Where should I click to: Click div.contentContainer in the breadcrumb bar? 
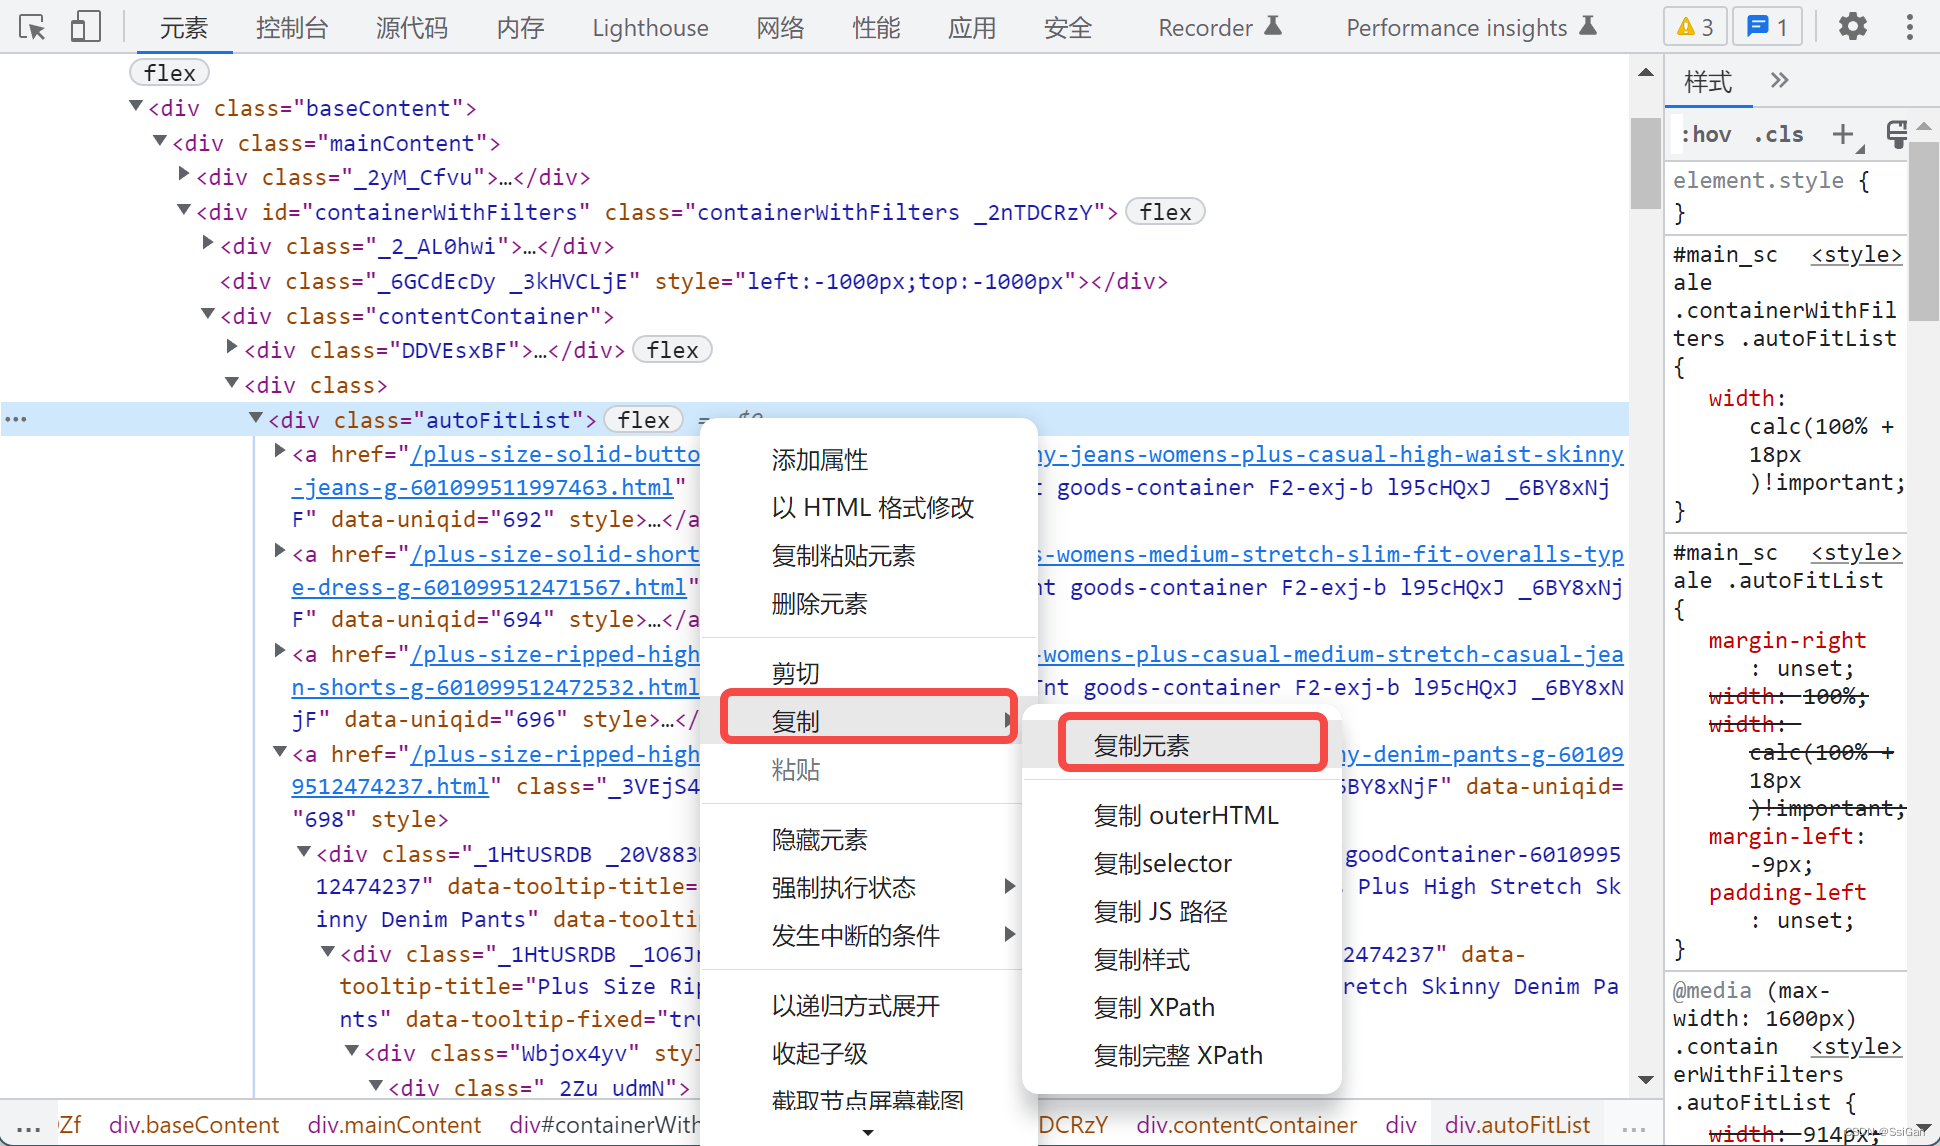1246,1125
